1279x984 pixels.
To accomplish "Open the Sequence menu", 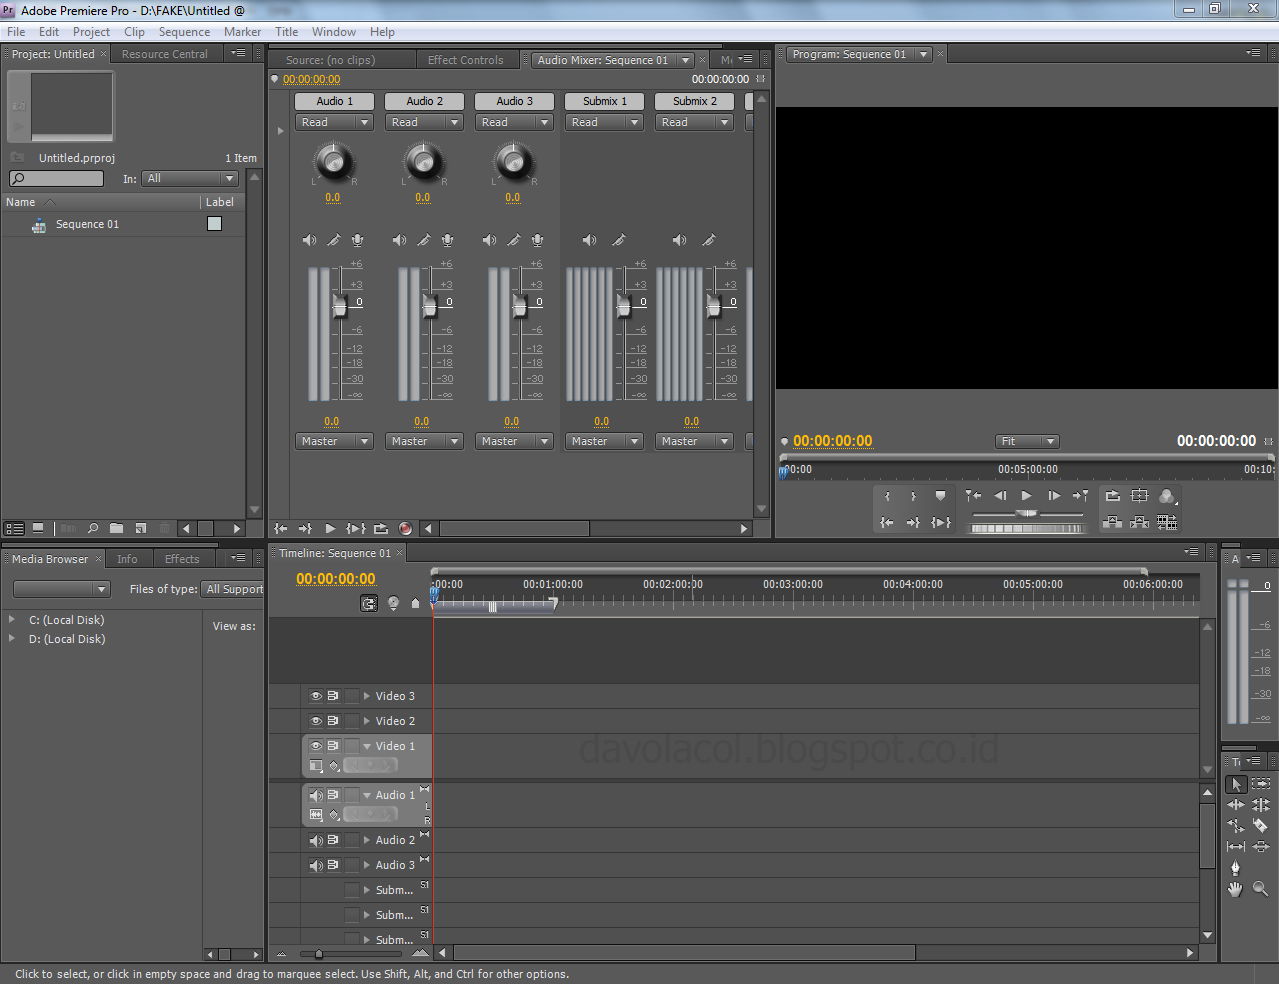I will pyautogui.click(x=184, y=32).
